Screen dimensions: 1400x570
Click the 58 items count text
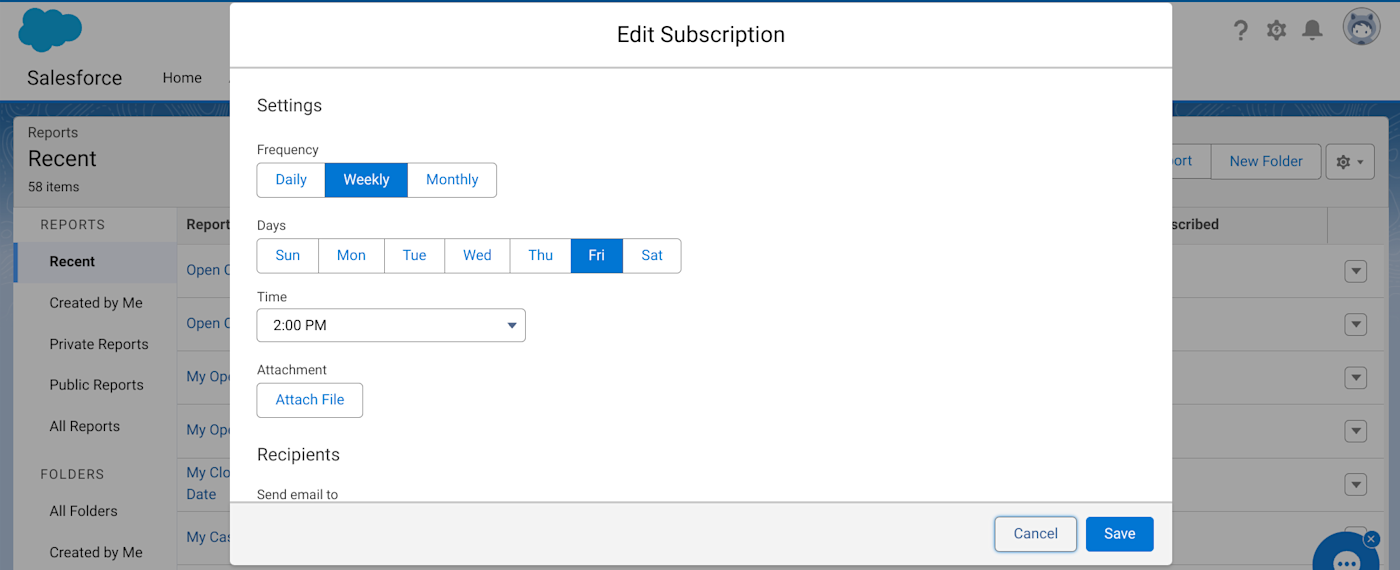[54, 187]
